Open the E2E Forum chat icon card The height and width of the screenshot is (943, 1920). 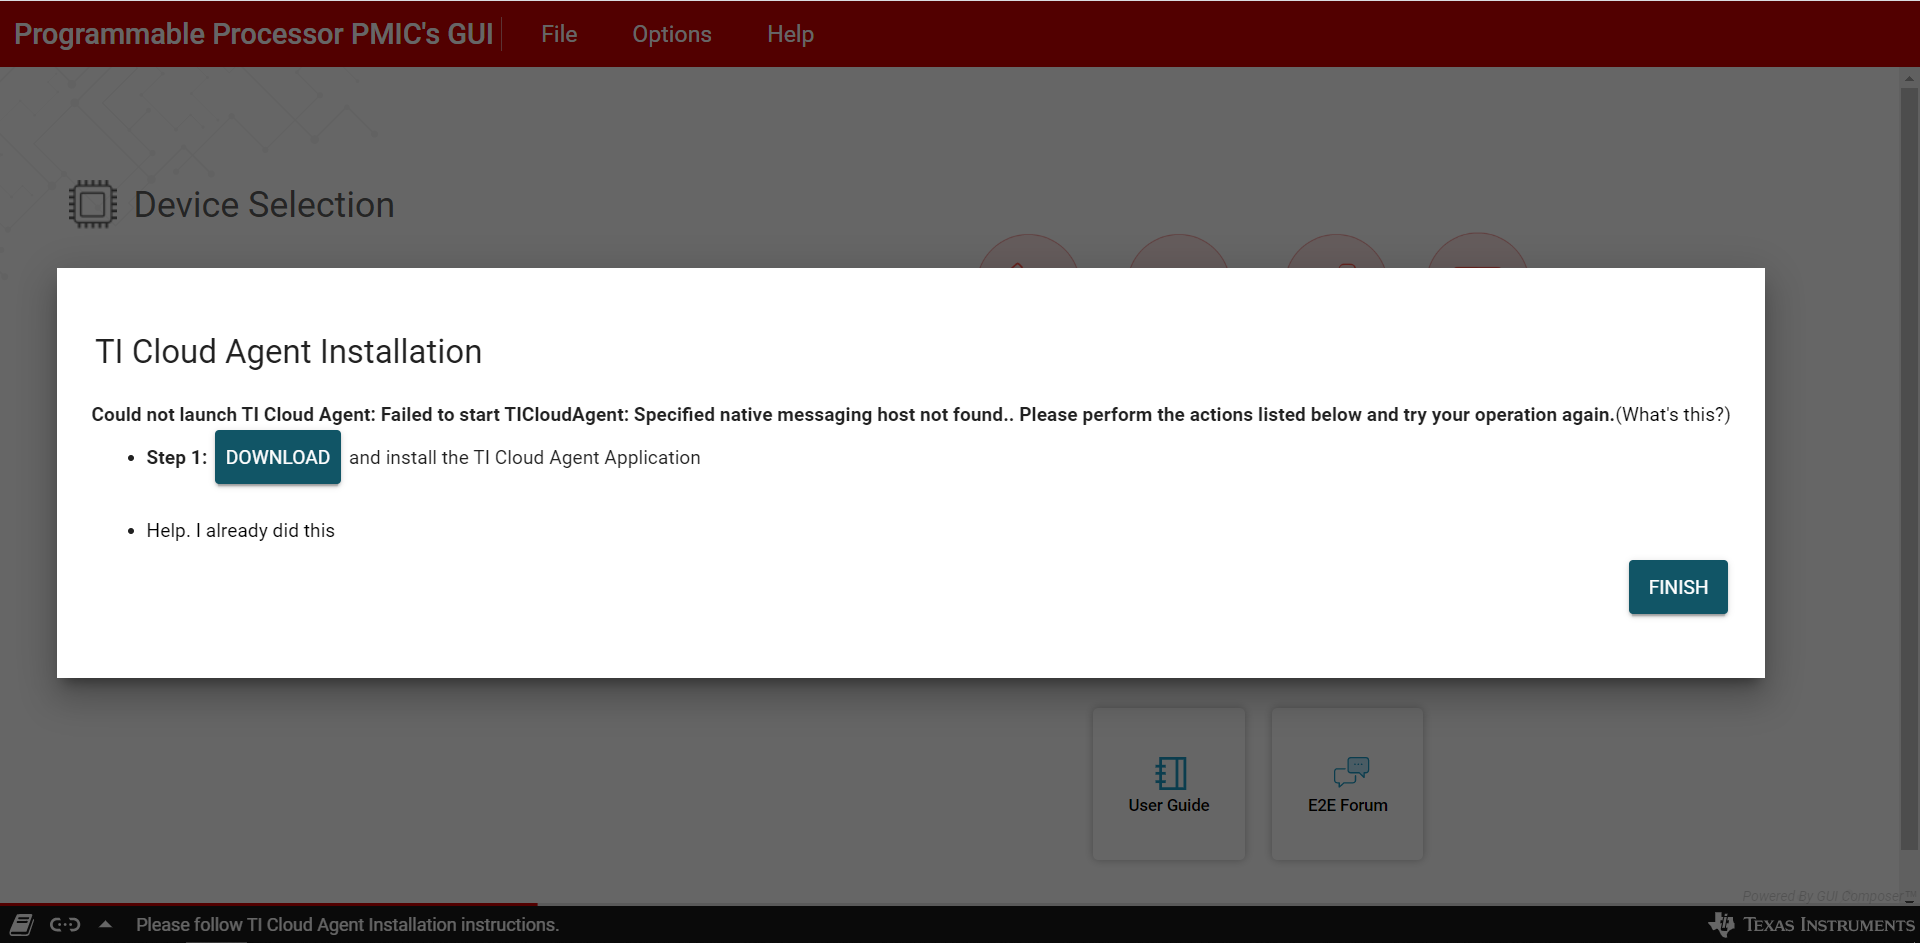(x=1347, y=784)
